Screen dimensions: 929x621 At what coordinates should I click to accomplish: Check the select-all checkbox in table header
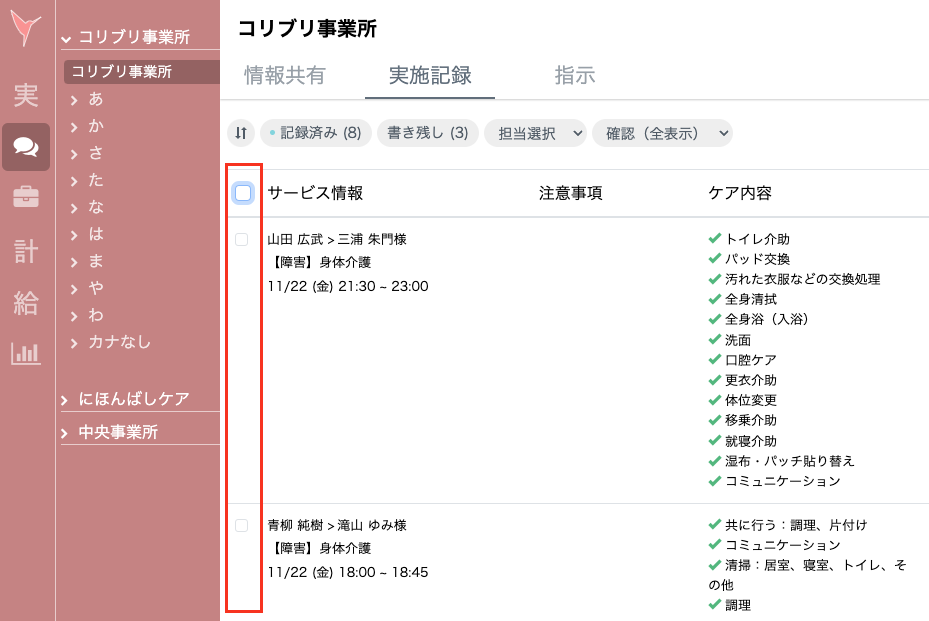pos(241,192)
